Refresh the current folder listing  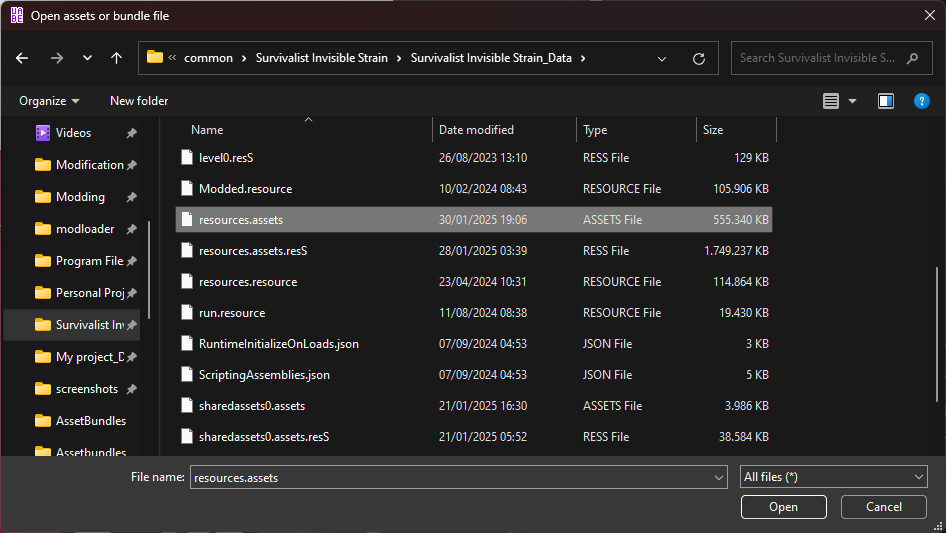click(698, 58)
